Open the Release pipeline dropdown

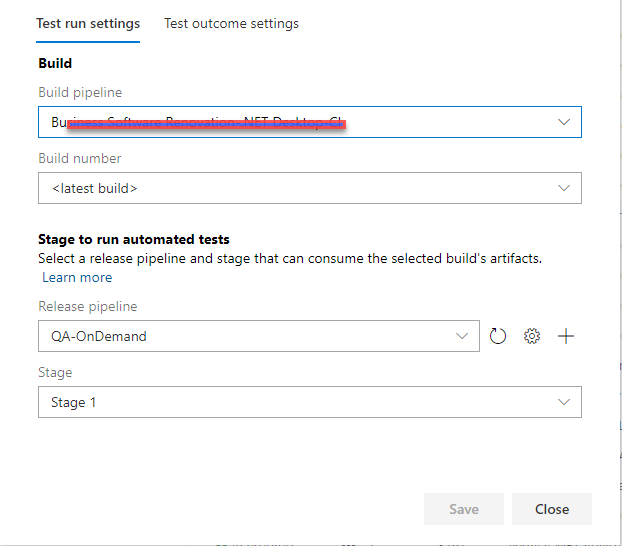259,336
